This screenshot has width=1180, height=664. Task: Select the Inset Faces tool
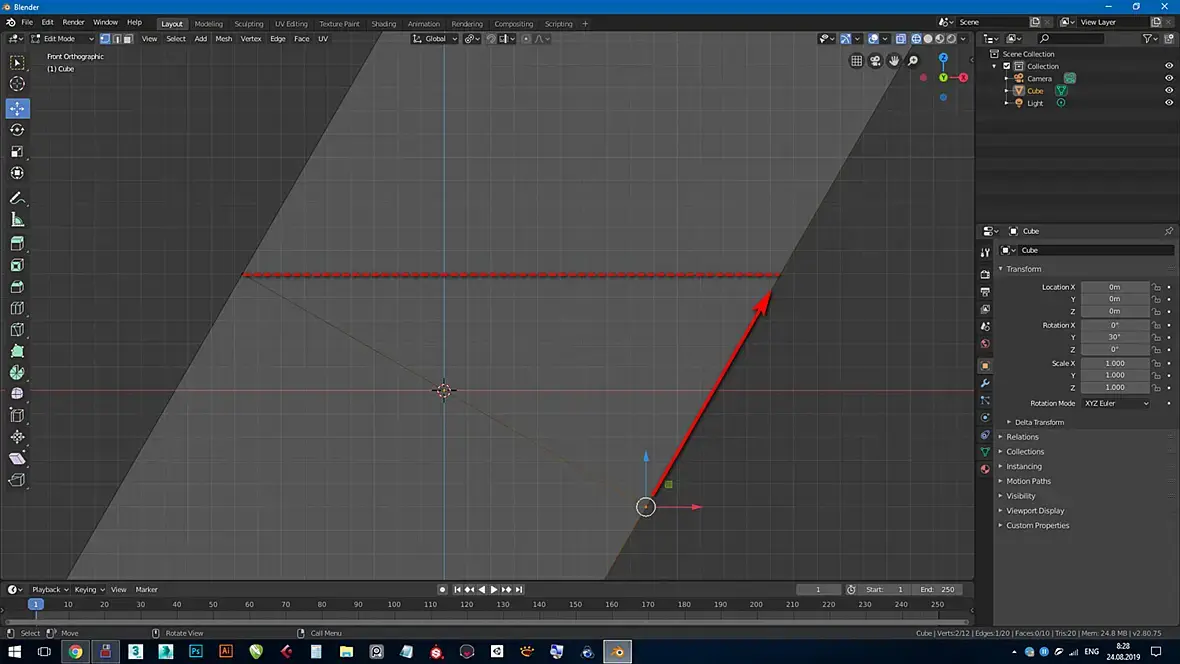[x=17, y=265]
